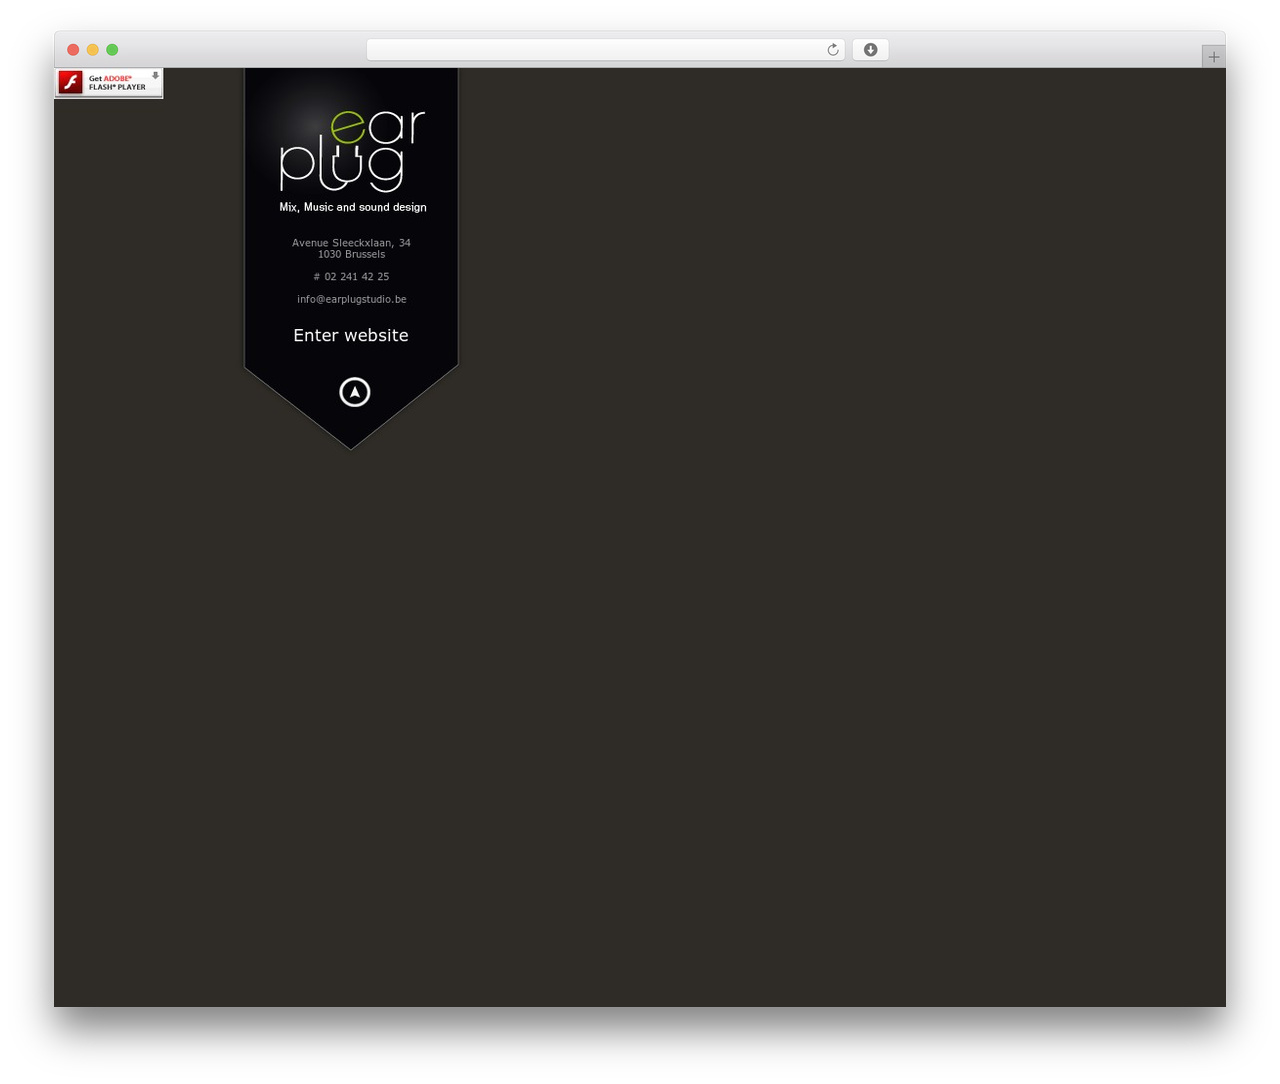This screenshot has height=1084, width=1280.
Task: Click the circled arrow icon below Enter website
Action: point(355,392)
